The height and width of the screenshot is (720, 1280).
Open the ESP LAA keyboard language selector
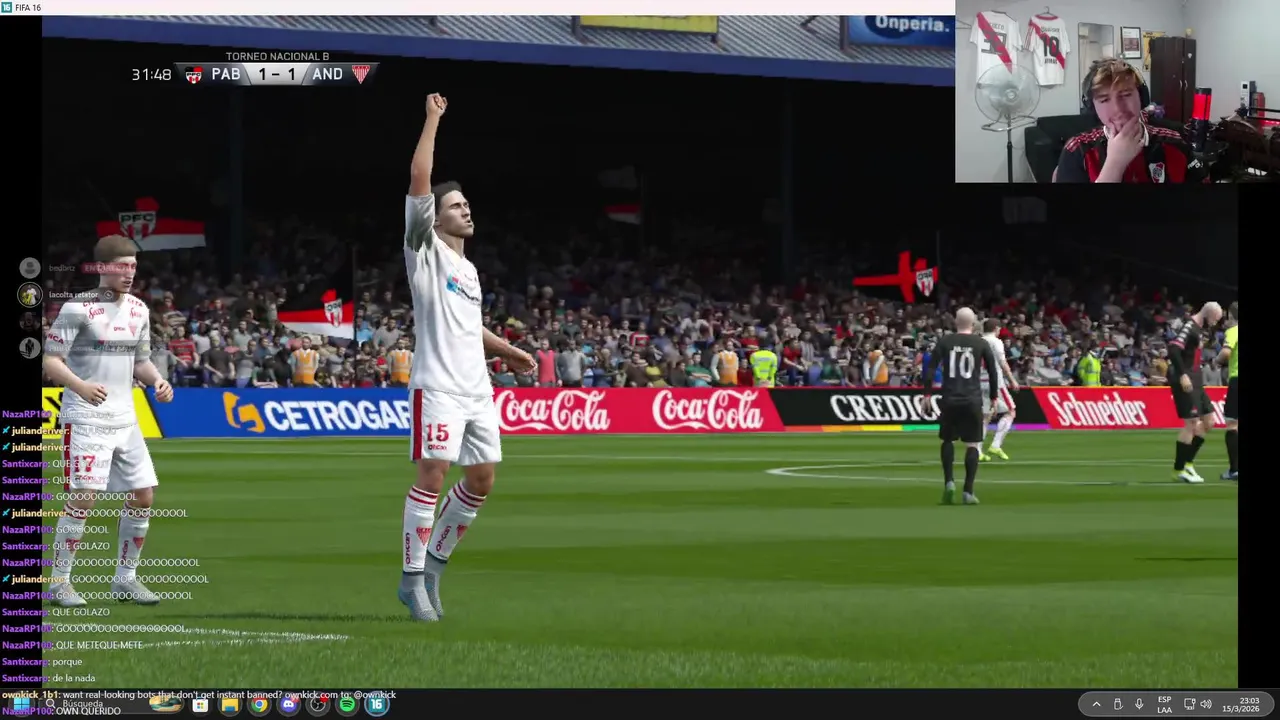pos(1165,704)
